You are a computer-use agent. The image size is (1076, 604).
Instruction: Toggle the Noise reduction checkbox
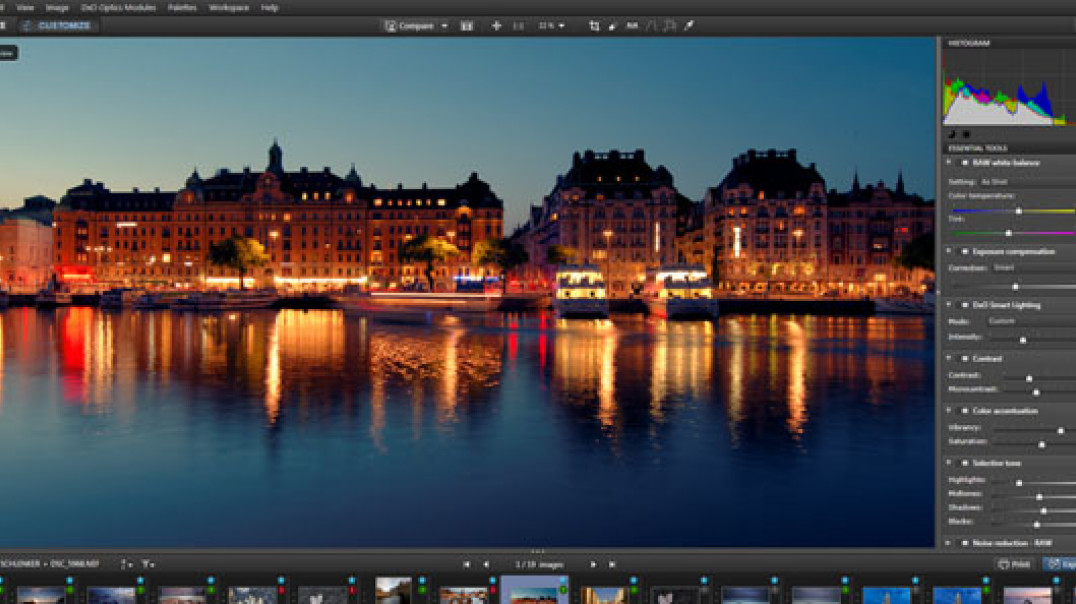tap(964, 543)
